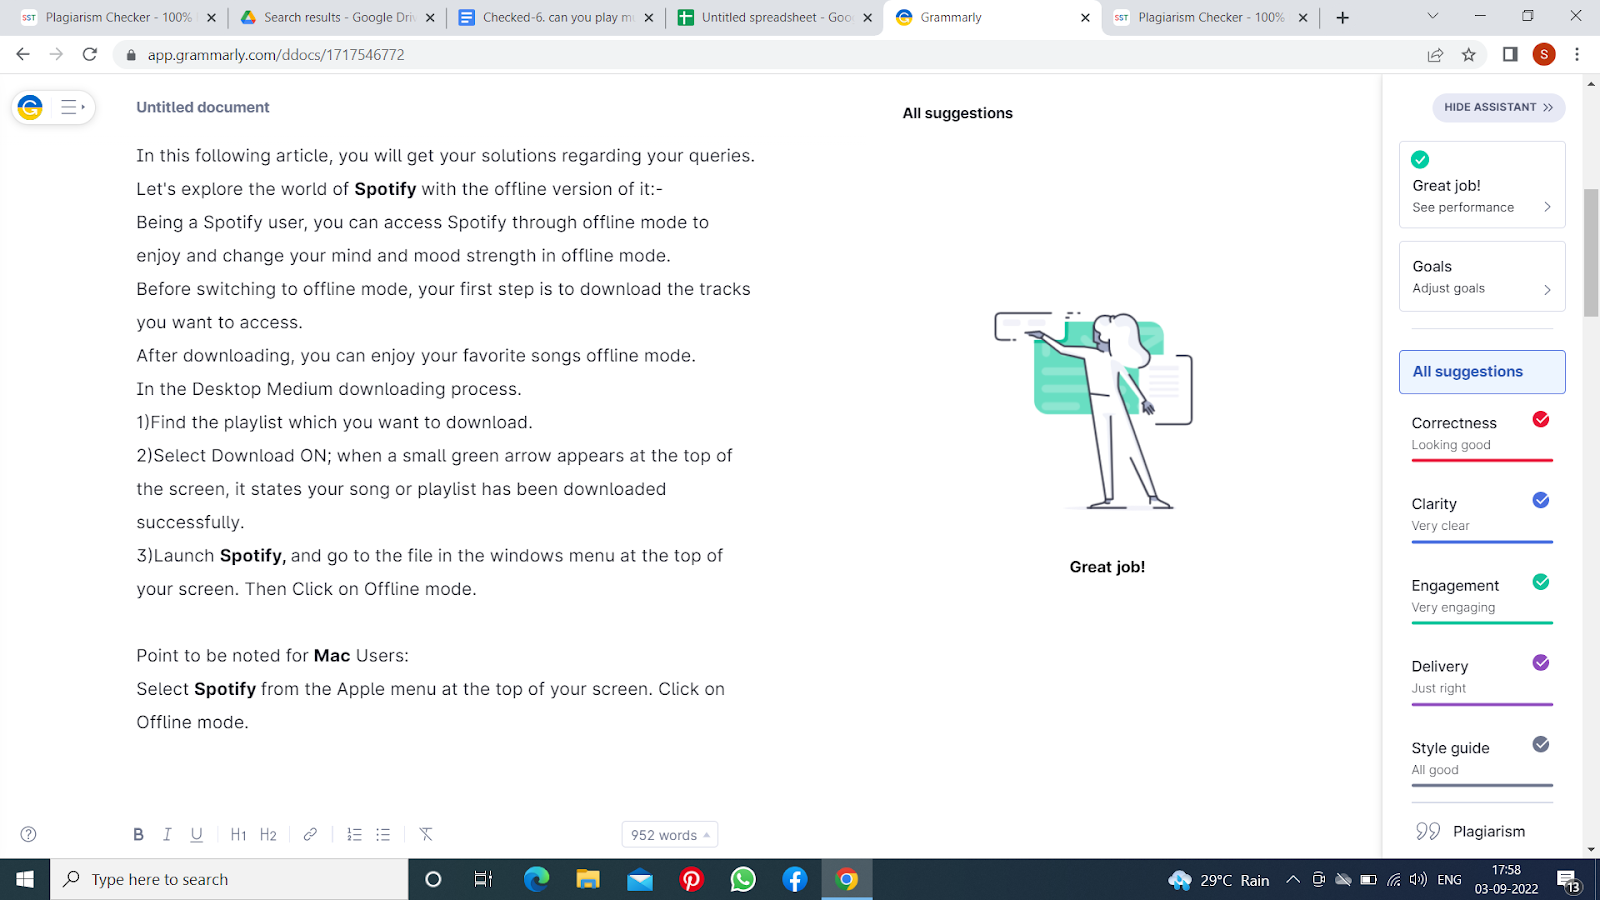The height and width of the screenshot is (900, 1600).
Task: Click the Clarity blue check icon
Action: (1541, 500)
